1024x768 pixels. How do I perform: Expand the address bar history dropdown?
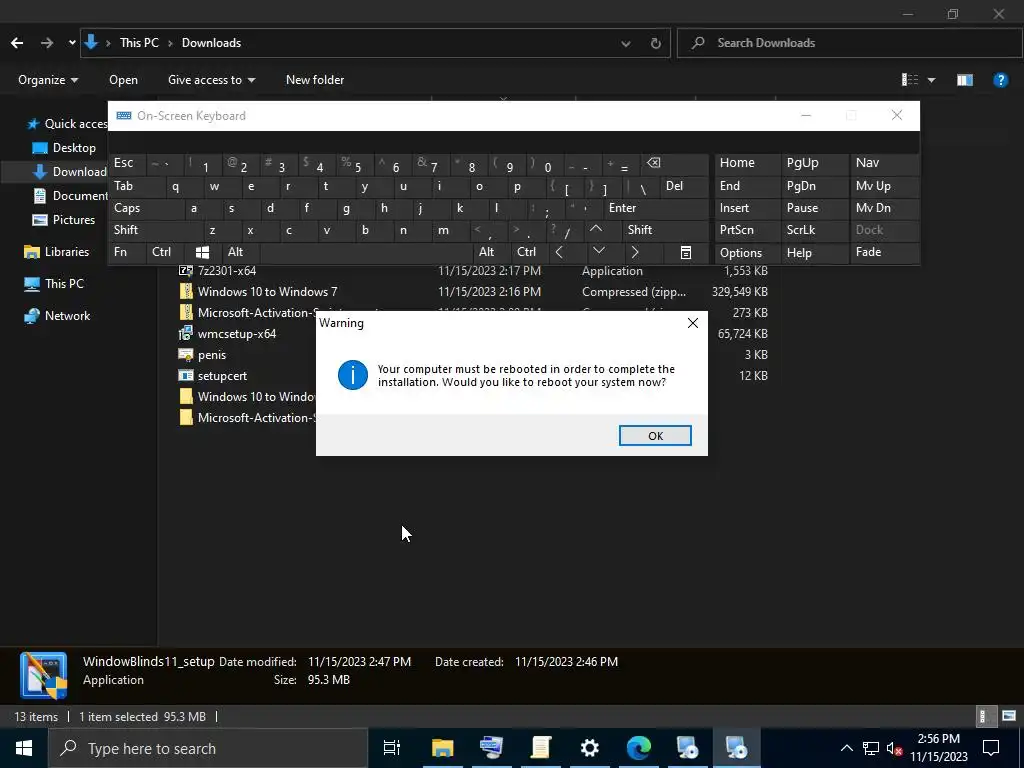coord(626,44)
